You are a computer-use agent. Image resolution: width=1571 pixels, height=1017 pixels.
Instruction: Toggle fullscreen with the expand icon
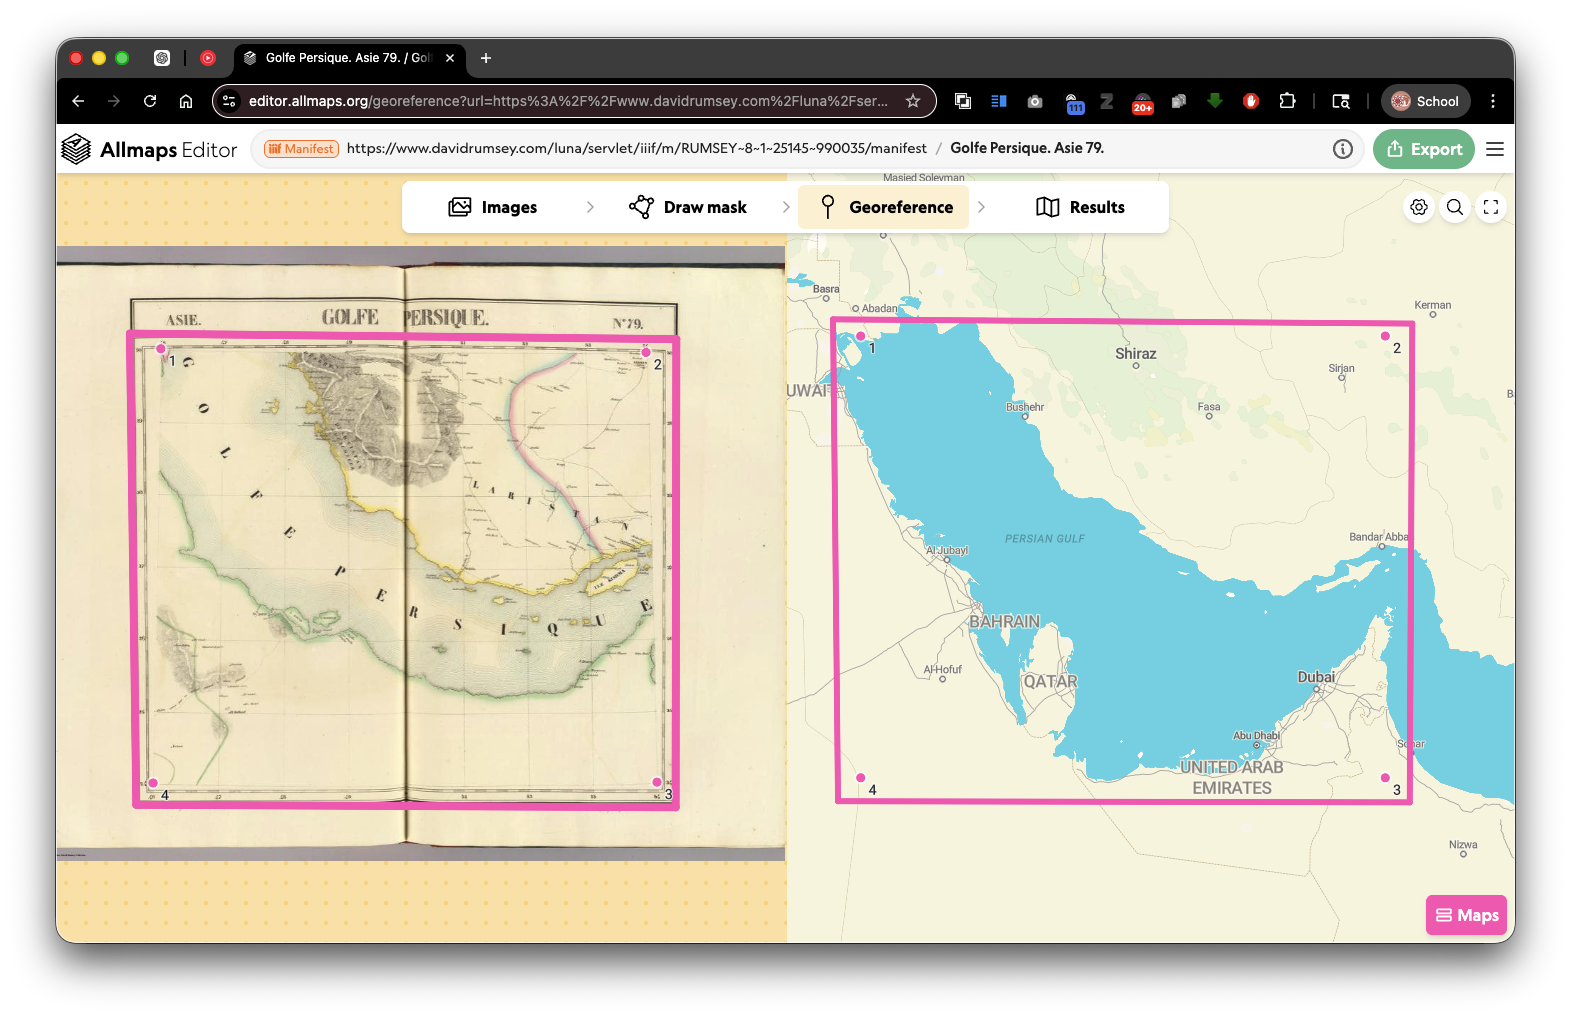pos(1491,207)
